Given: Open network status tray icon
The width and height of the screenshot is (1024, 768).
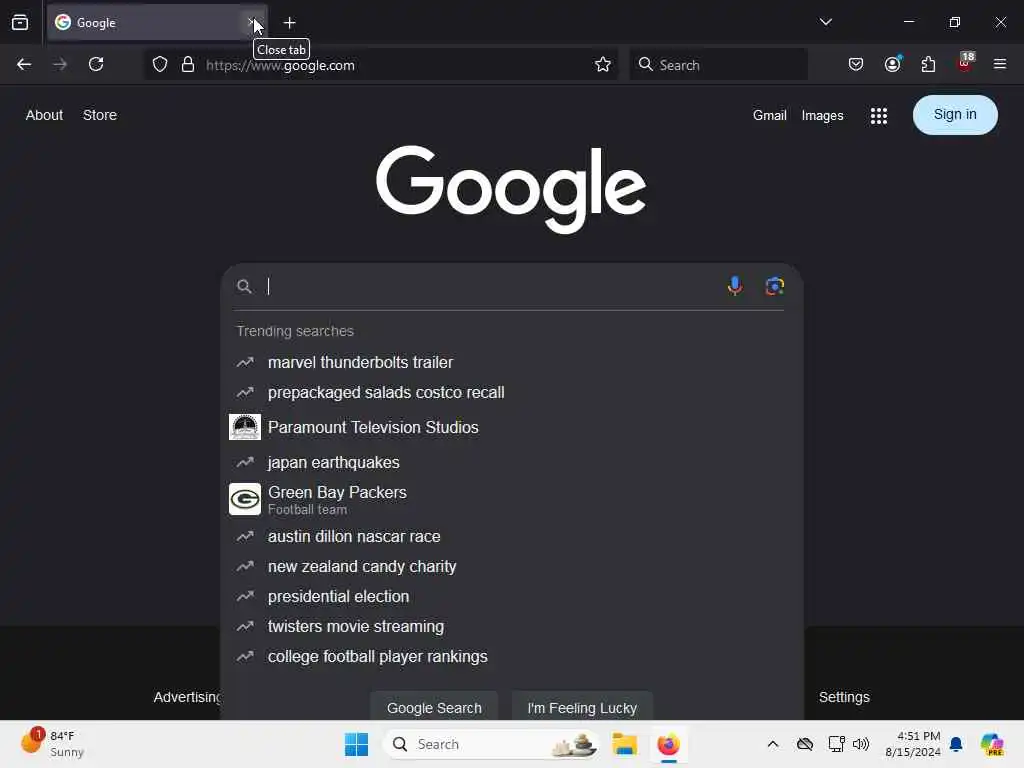Looking at the screenshot, I should (836, 744).
